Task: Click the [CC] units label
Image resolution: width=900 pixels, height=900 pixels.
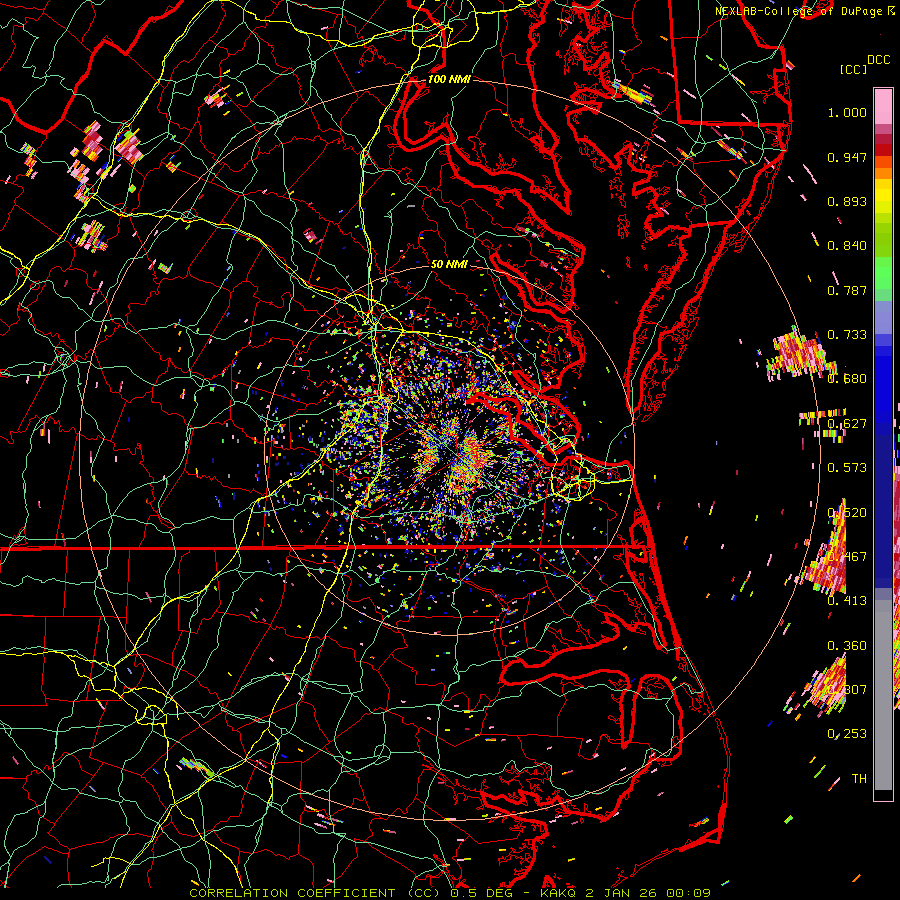Action: 854,69
